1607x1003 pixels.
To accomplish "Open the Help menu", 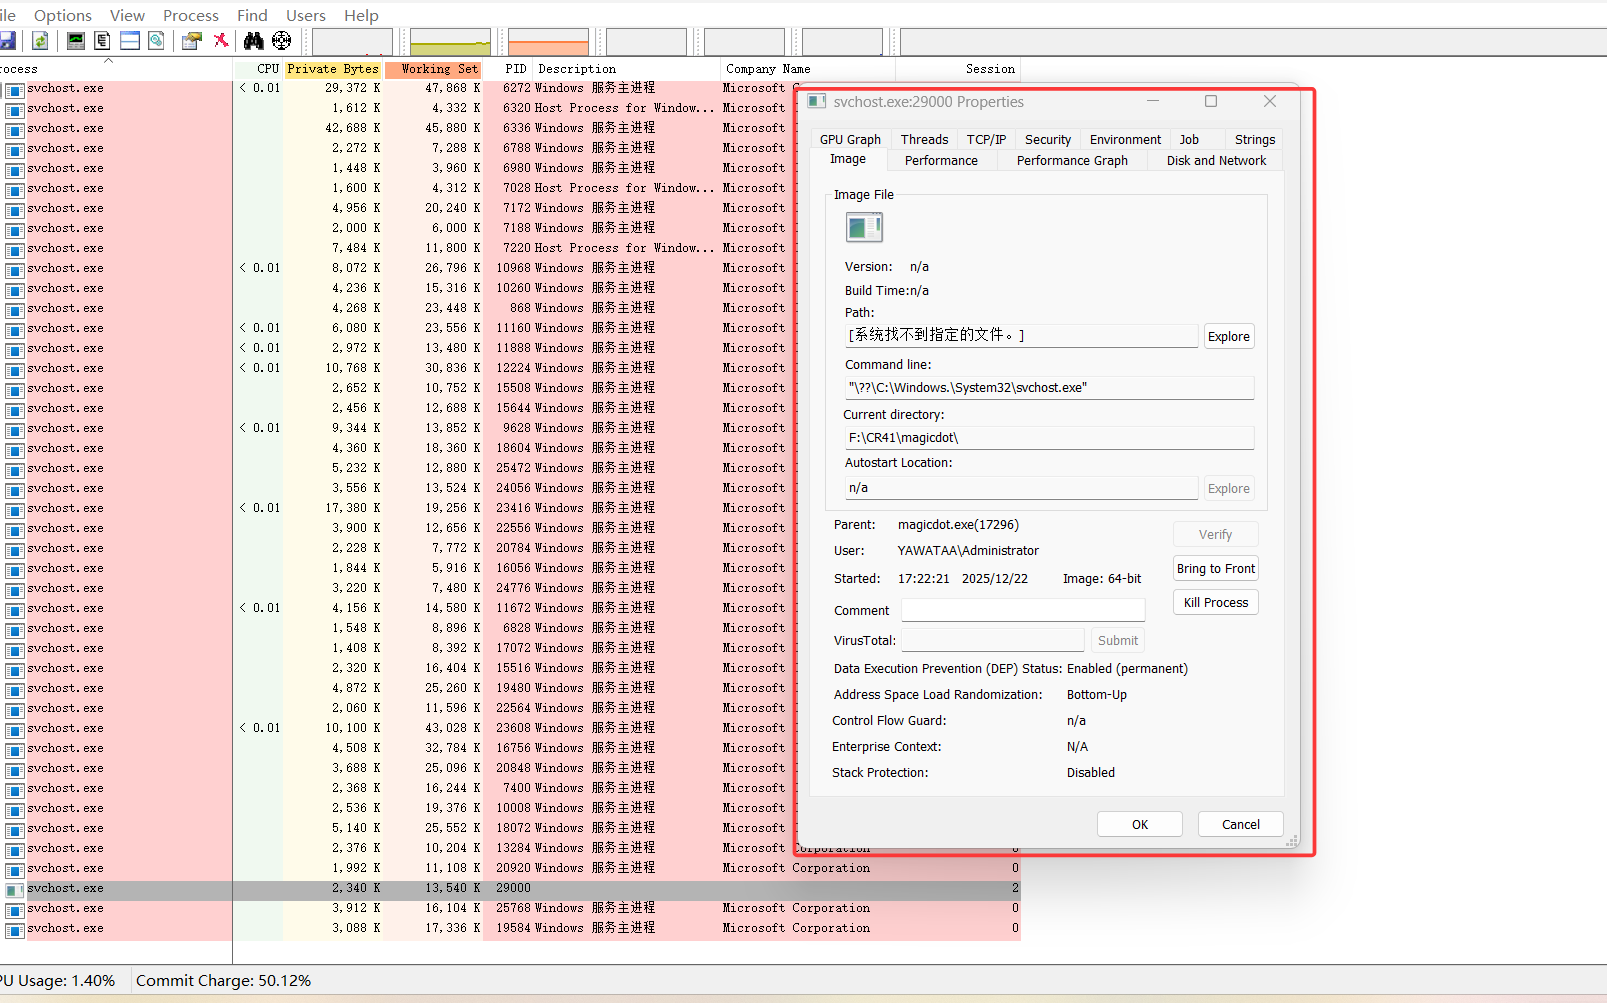I will pos(361,15).
